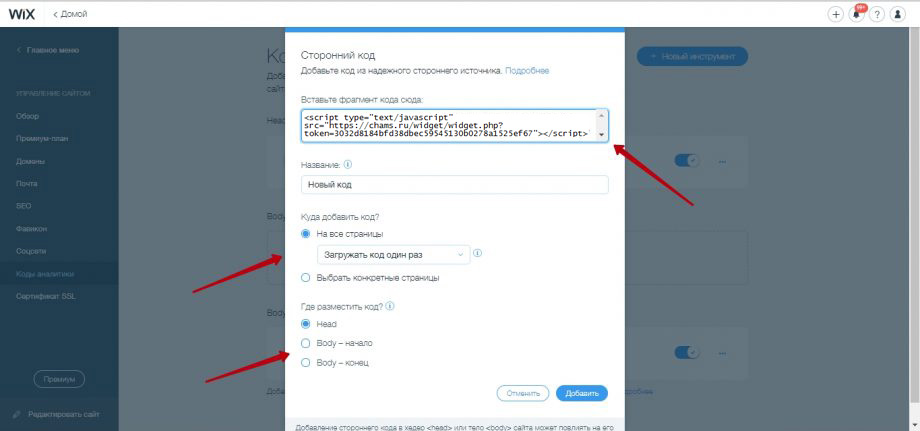Screen dimensions: 920x431
Task: Go back via Домой chevron link
Action: coord(70,14)
